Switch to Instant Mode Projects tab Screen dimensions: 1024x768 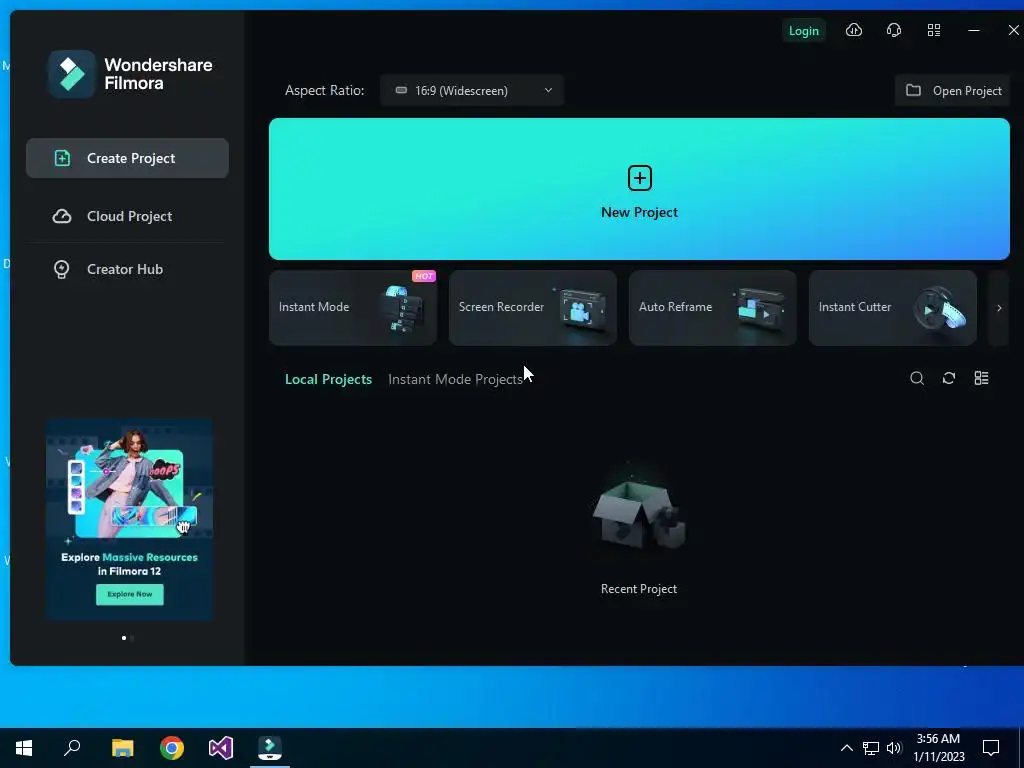point(455,379)
